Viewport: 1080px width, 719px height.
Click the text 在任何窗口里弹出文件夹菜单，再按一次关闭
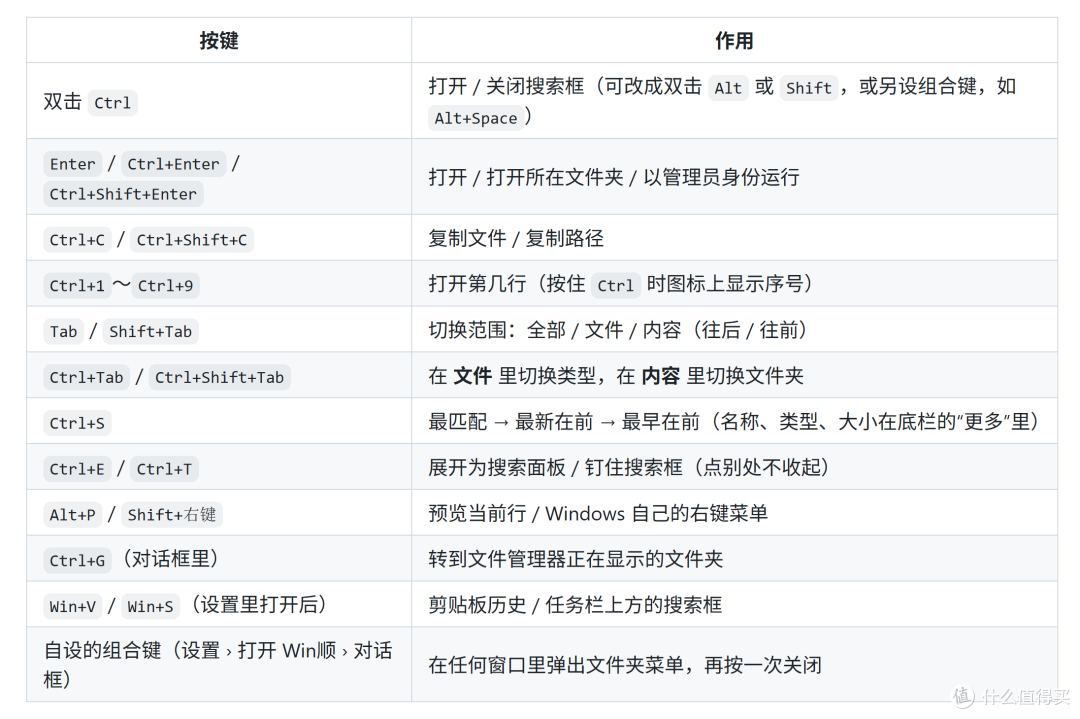click(x=625, y=665)
